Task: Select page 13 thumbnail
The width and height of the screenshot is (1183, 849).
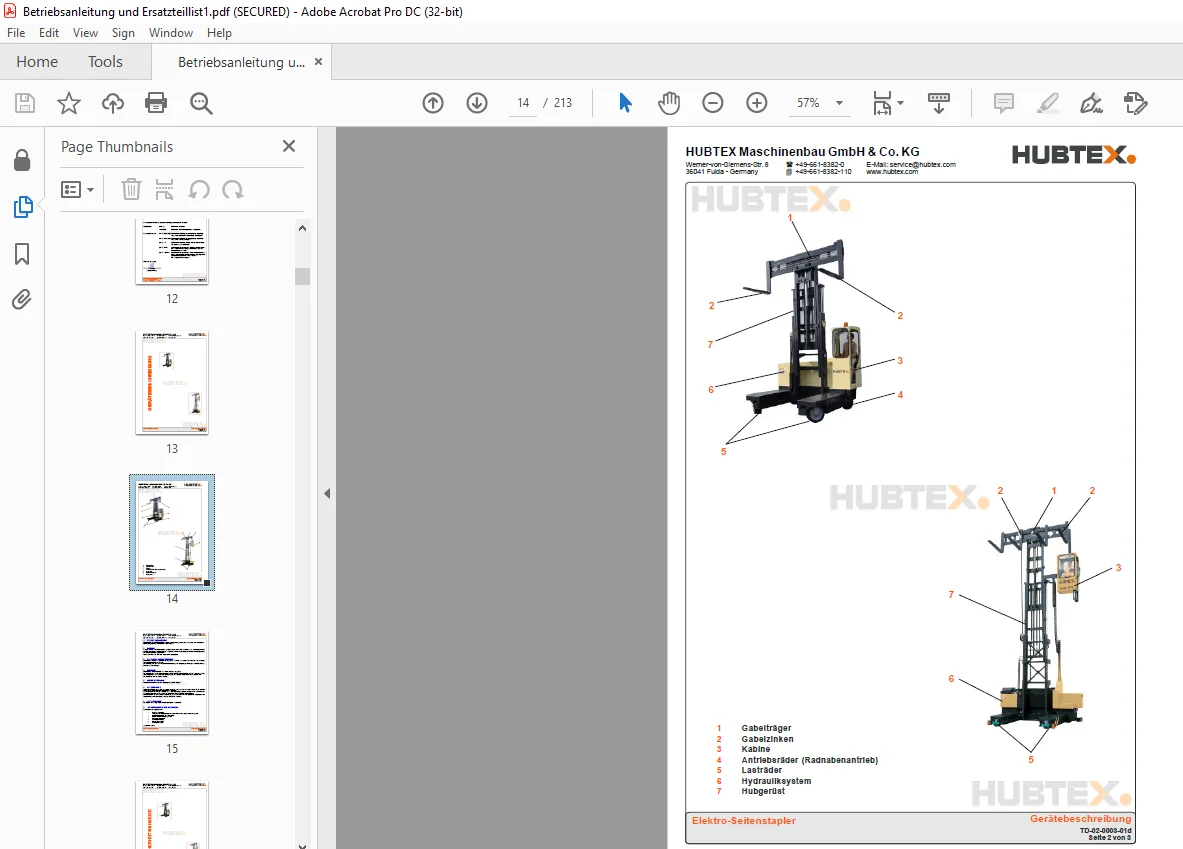Action: click(x=172, y=383)
